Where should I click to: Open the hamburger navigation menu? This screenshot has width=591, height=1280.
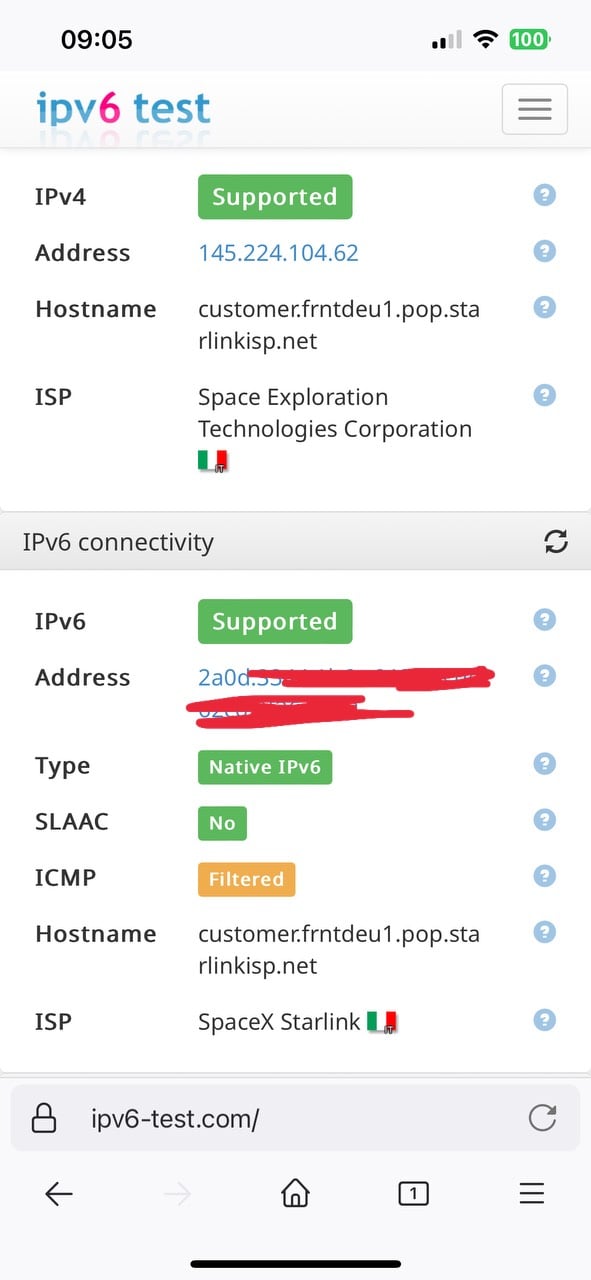pyautogui.click(x=534, y=109)
